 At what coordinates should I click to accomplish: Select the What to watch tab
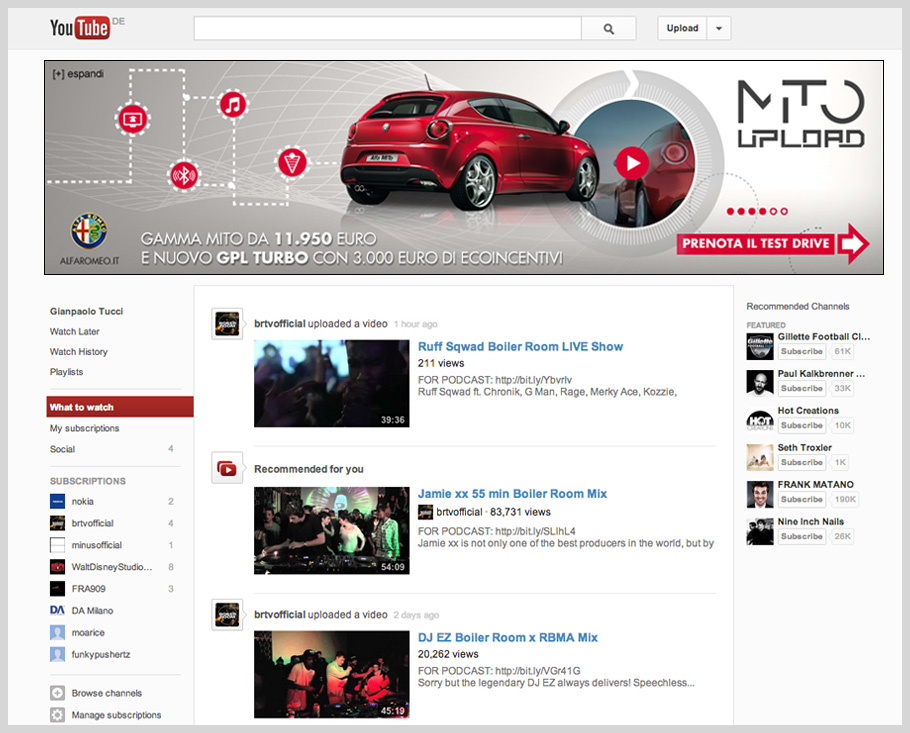click(x=120, y=407)
